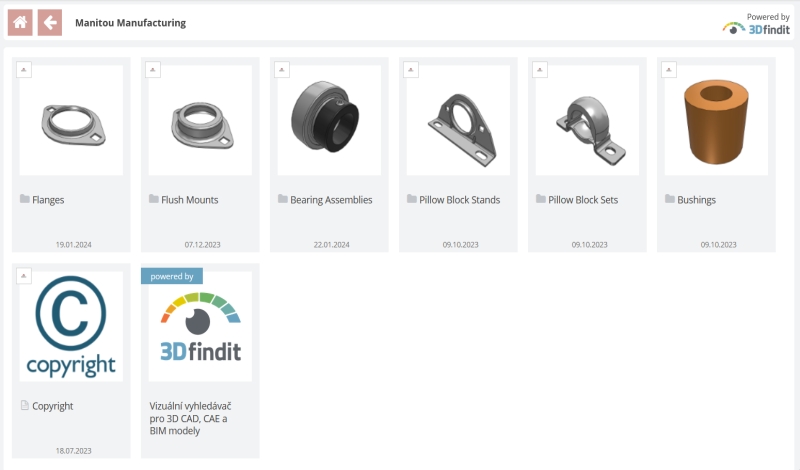
Task: Click the small badge icon on Bushings tile
Action: point(669,70)
